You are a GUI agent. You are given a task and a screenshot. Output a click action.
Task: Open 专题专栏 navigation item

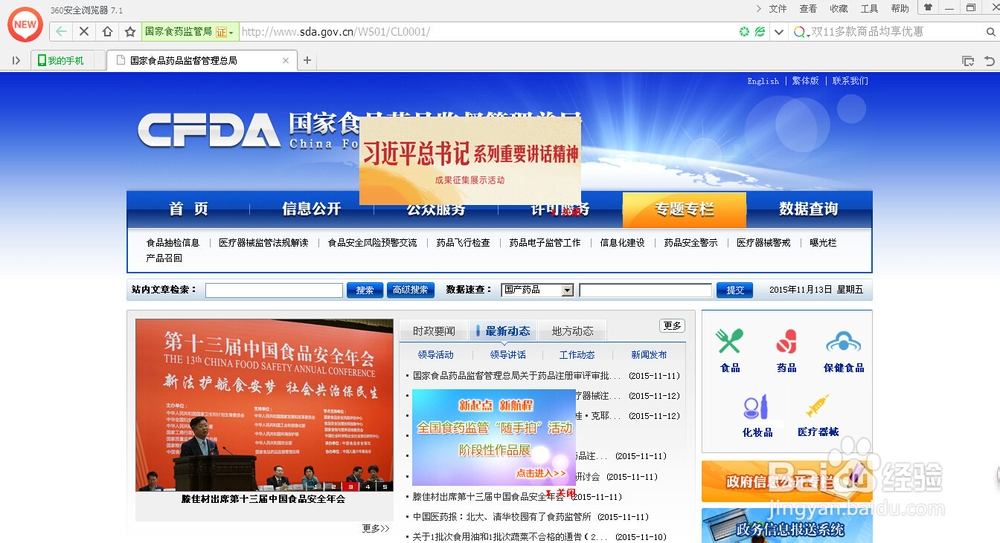coord(684,209)
